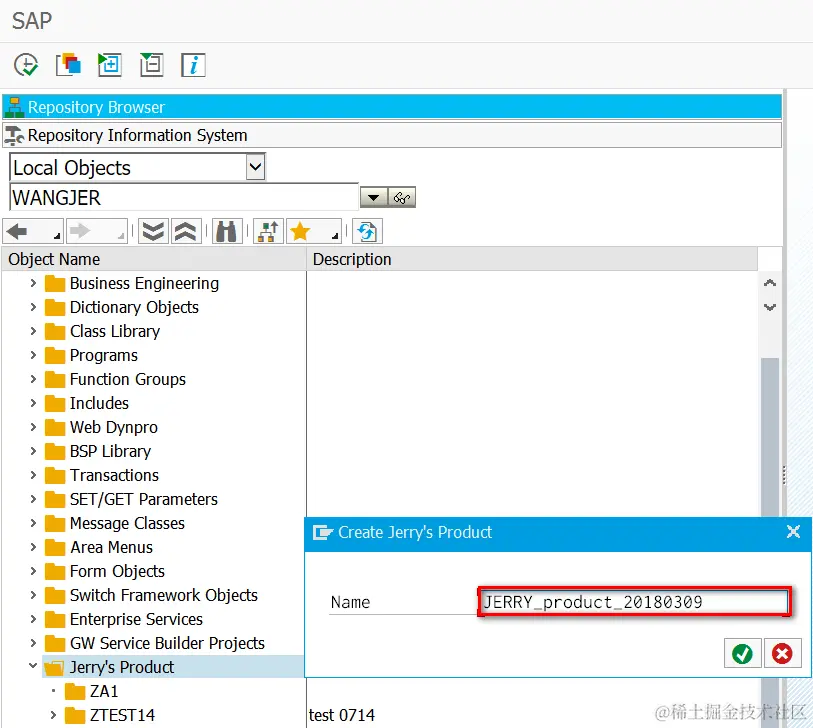Switch to Repository Information System
The height and width of the screenshot is (728, 813).
pyautogui.click(x=391, y=135)
